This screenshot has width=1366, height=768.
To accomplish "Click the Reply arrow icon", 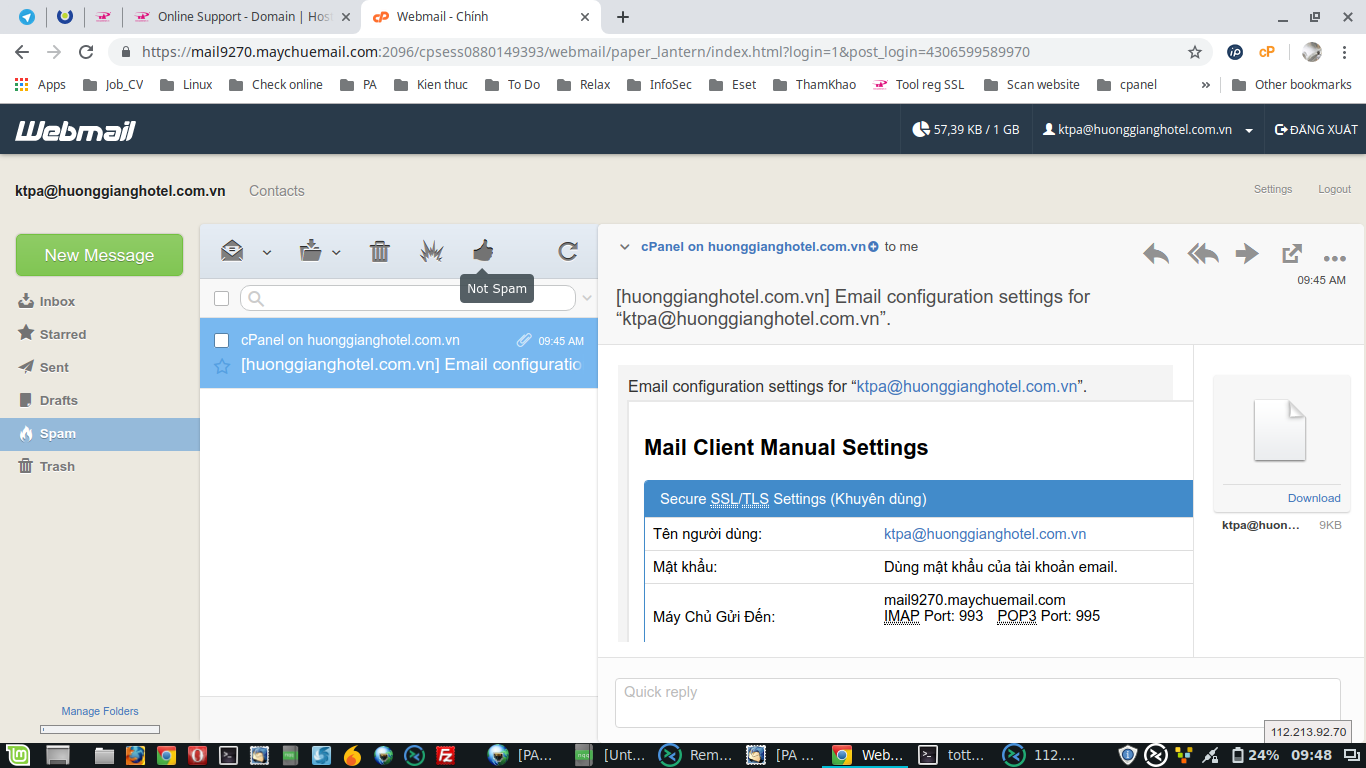I will pyautogui.click(x=1156, y=254).
